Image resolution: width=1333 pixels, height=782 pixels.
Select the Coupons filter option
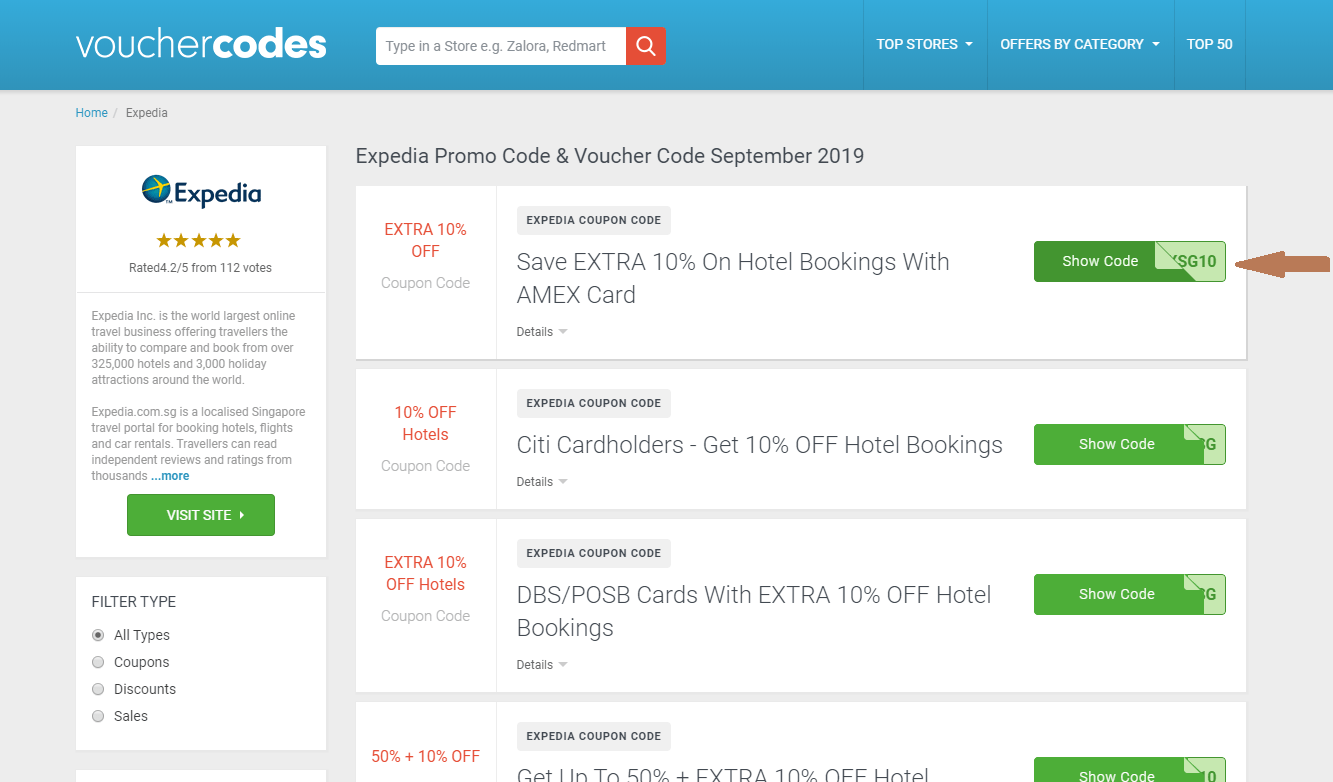tap(97, 662)
